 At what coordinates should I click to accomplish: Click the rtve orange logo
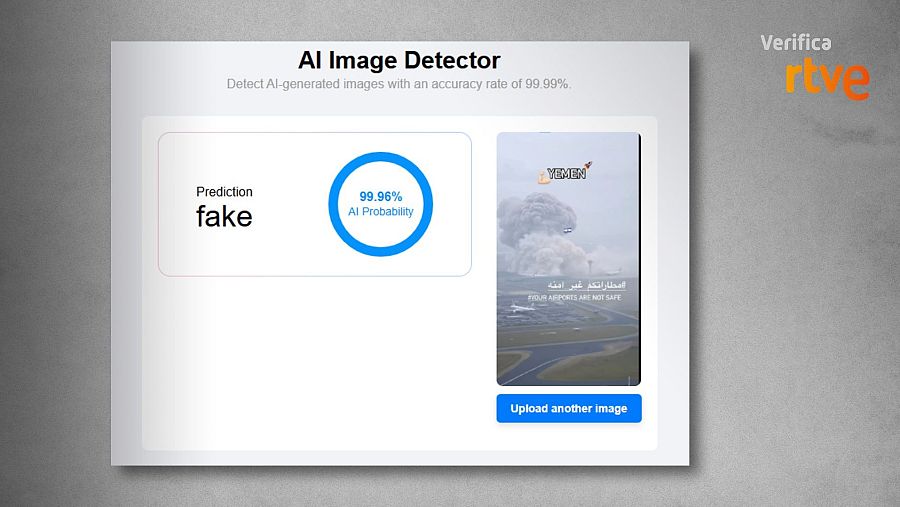[826, 78]
